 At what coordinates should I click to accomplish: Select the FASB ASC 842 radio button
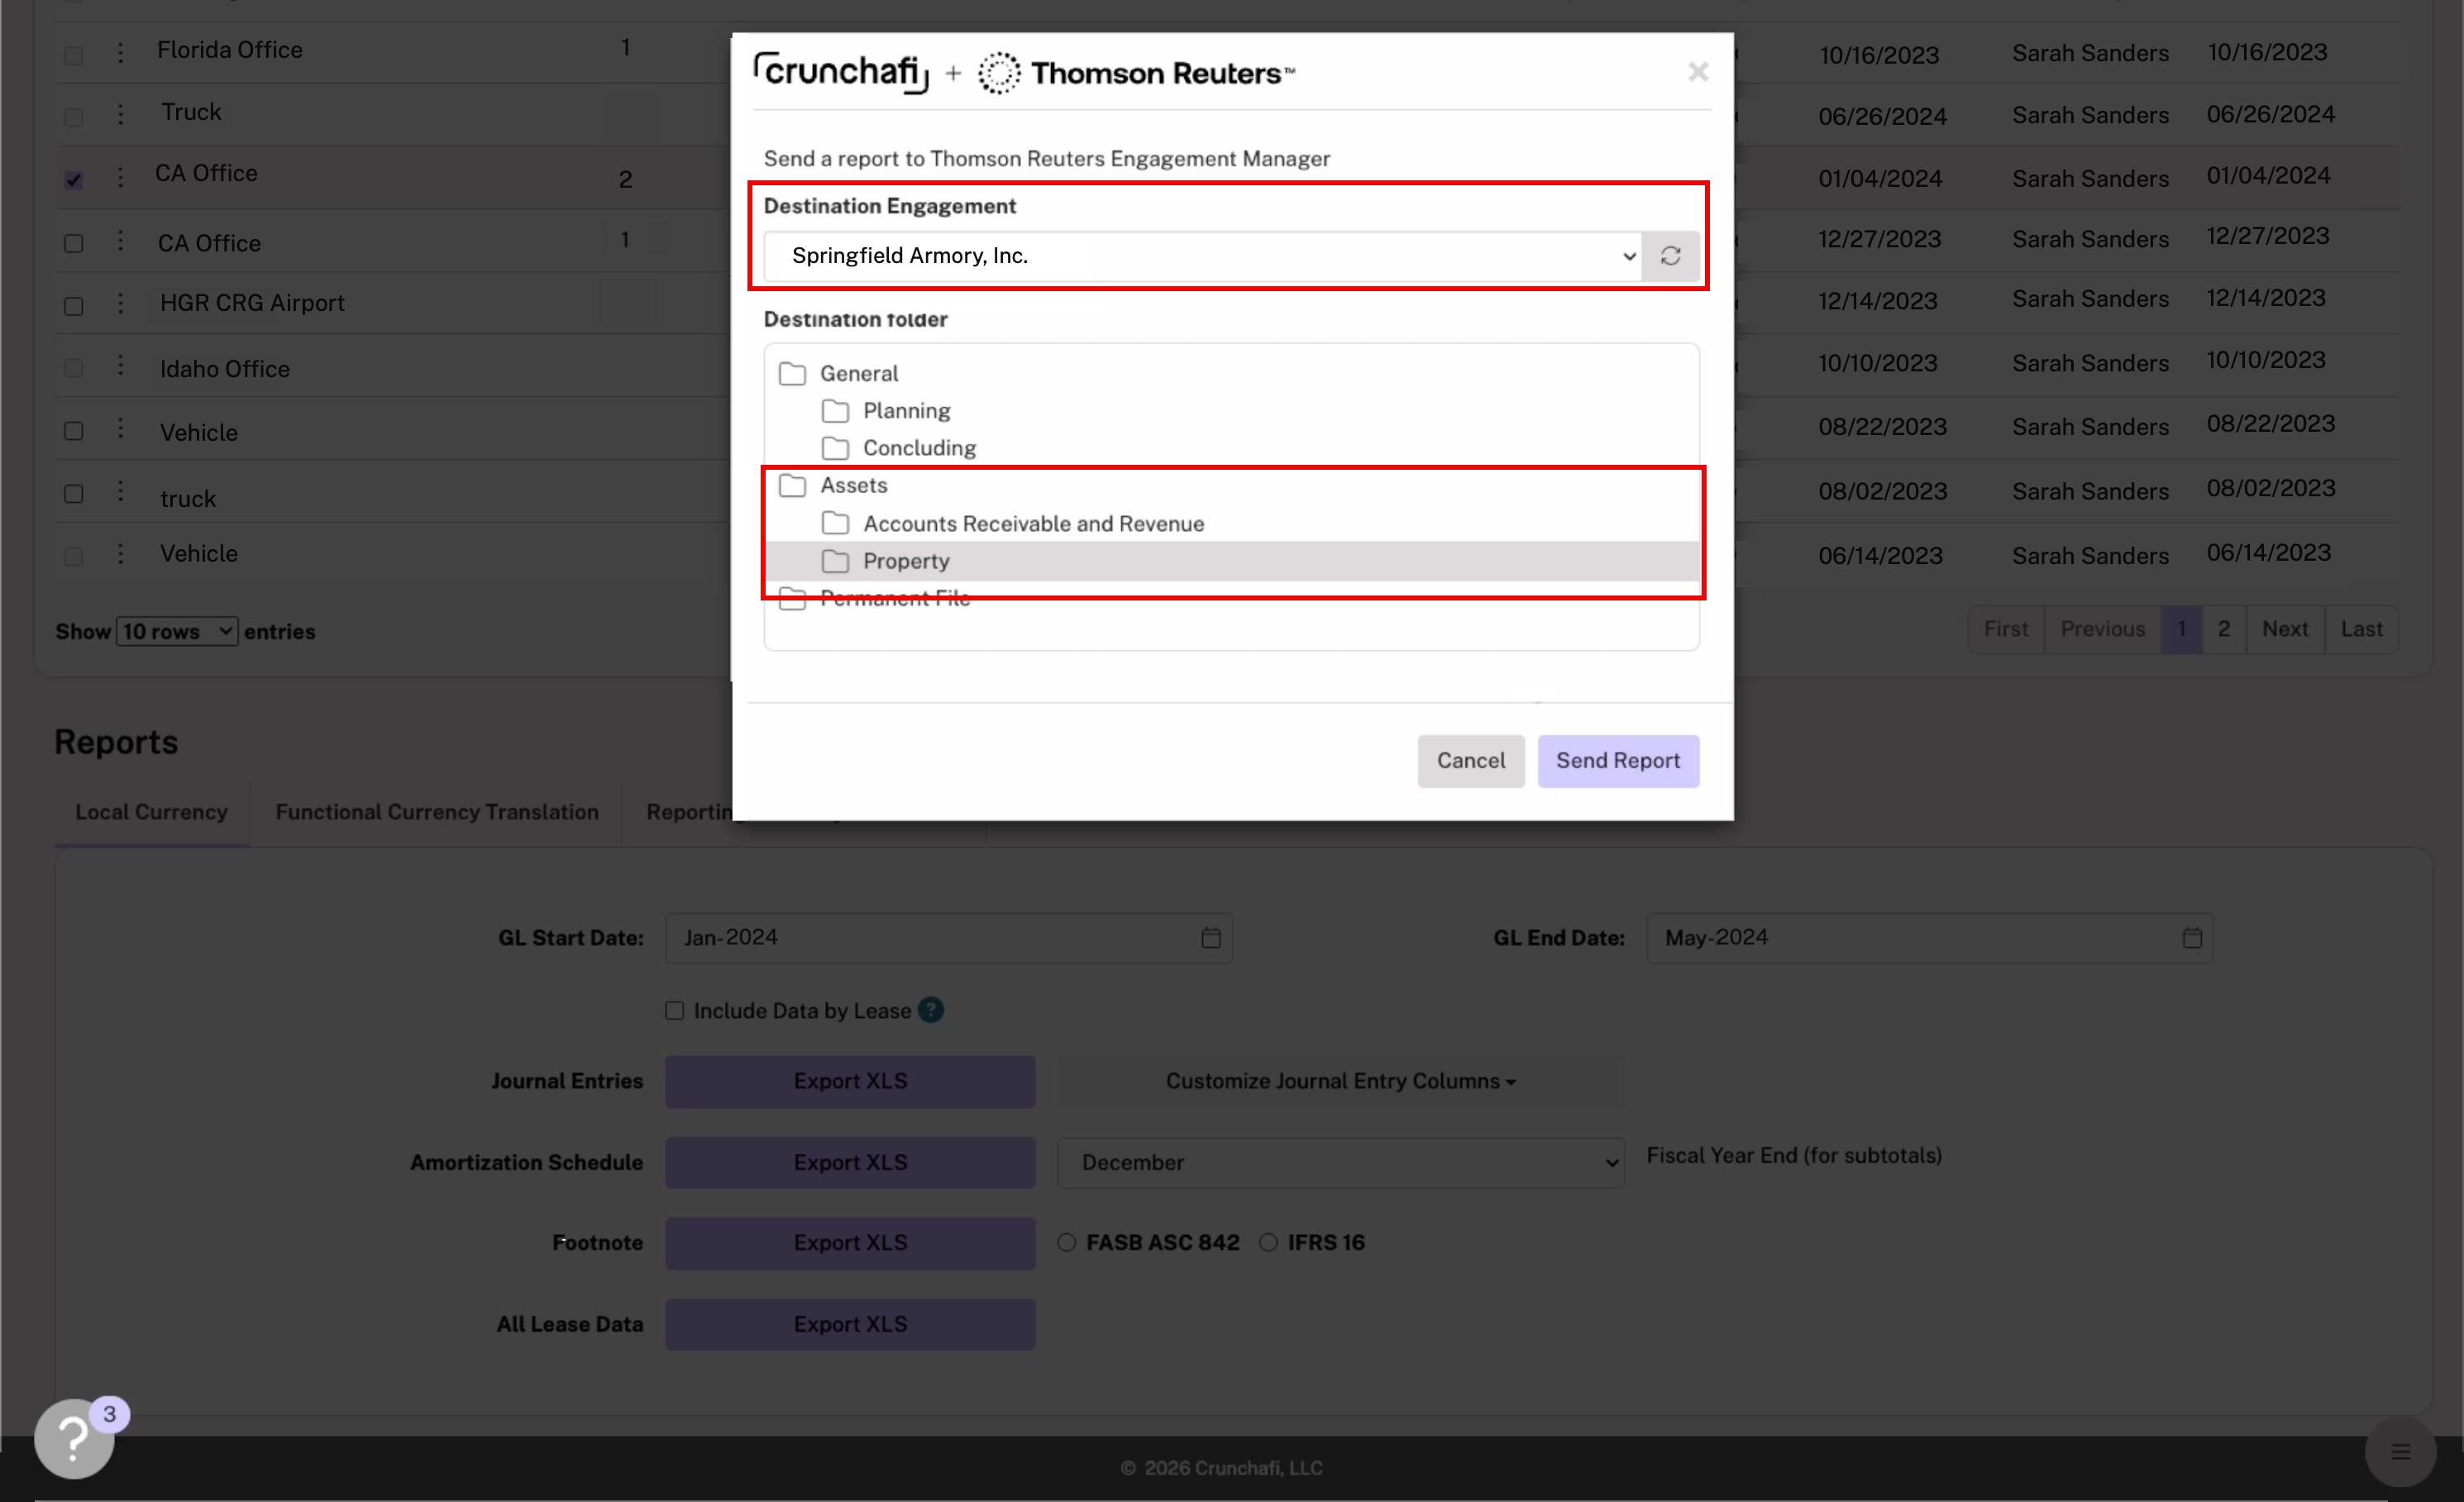(1067, 1242)
